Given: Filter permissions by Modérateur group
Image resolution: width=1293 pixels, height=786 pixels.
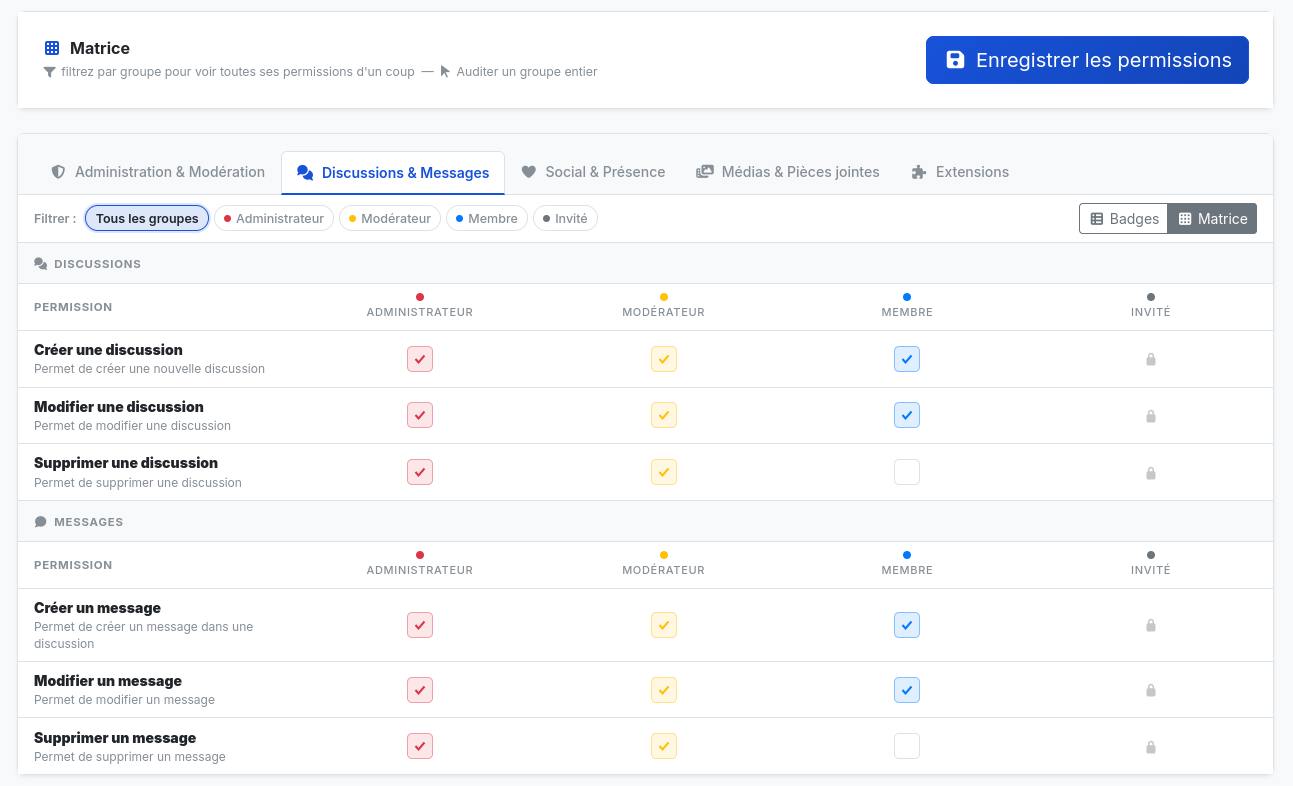Looking at the screenshot, I should [389, 217].
